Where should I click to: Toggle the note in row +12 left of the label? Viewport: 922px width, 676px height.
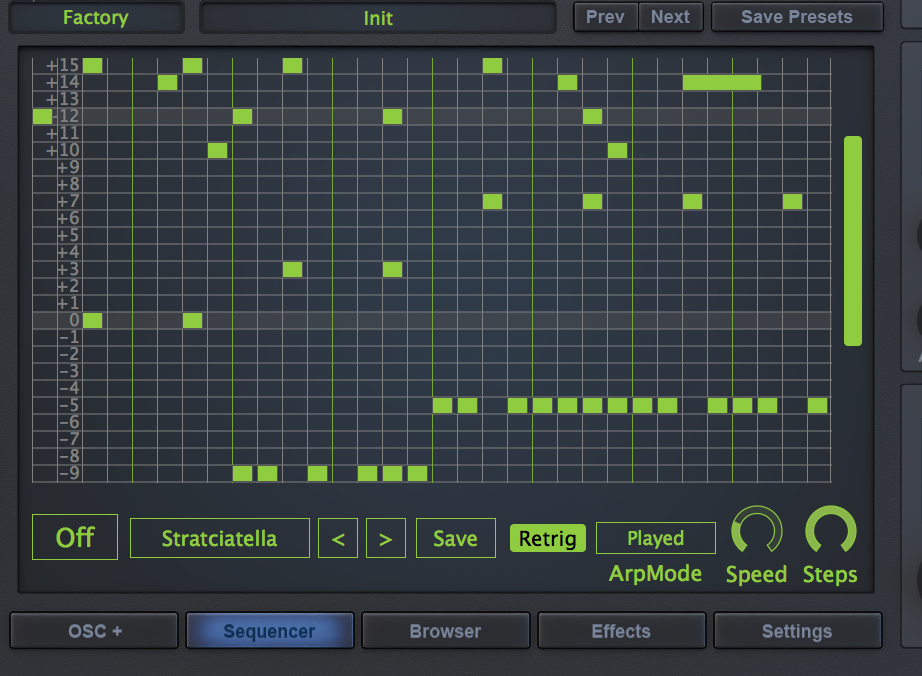[42, 116]
